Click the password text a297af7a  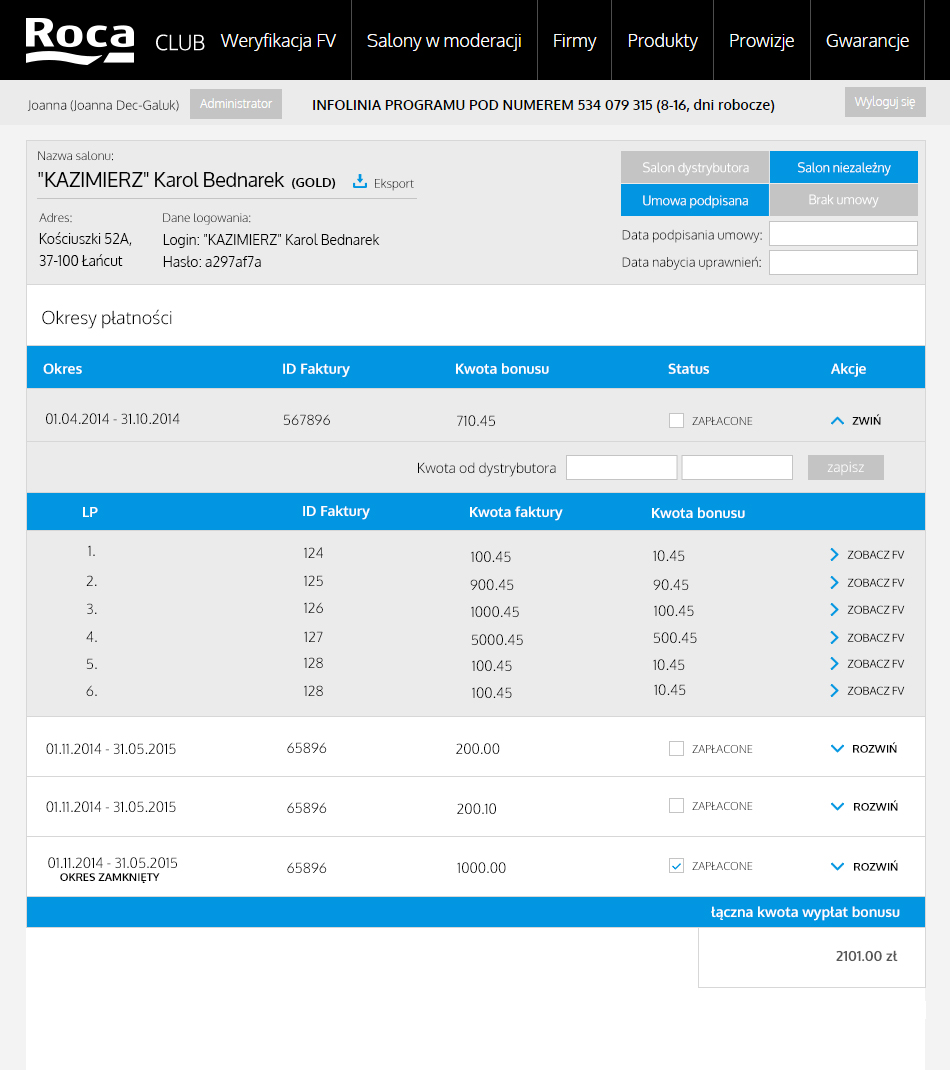pyautogui.click(x=233, y=262)
